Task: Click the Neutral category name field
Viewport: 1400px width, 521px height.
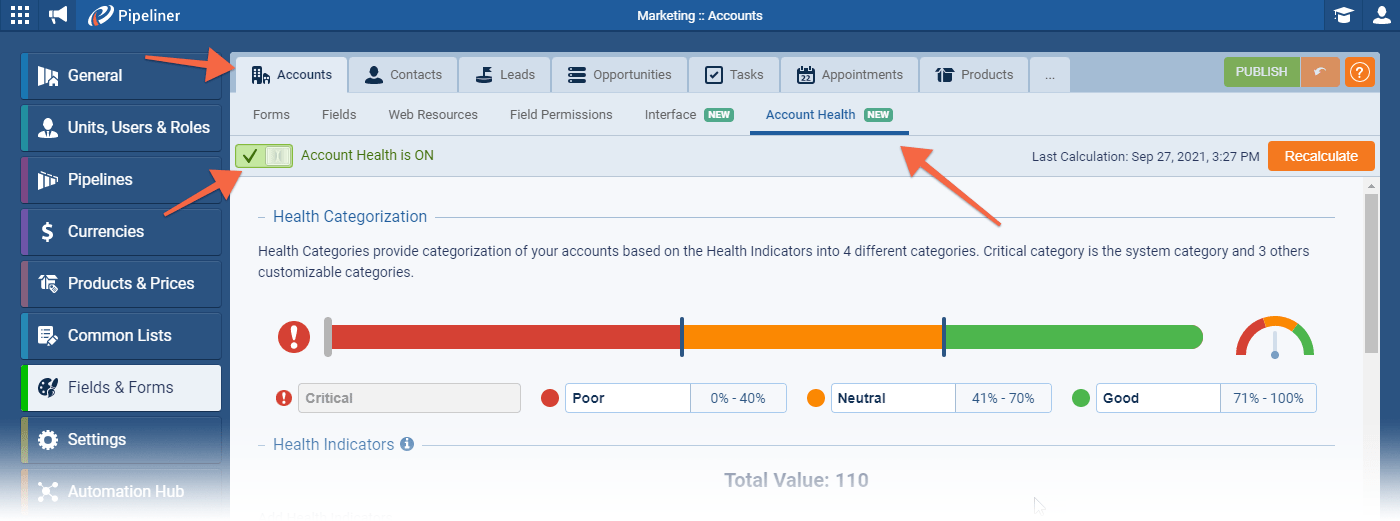Action: tap(892, 398)
